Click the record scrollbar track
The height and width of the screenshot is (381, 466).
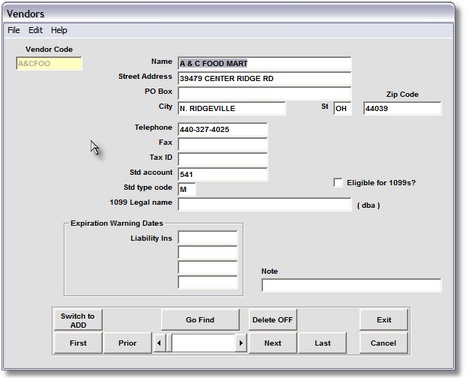point(203,343)
